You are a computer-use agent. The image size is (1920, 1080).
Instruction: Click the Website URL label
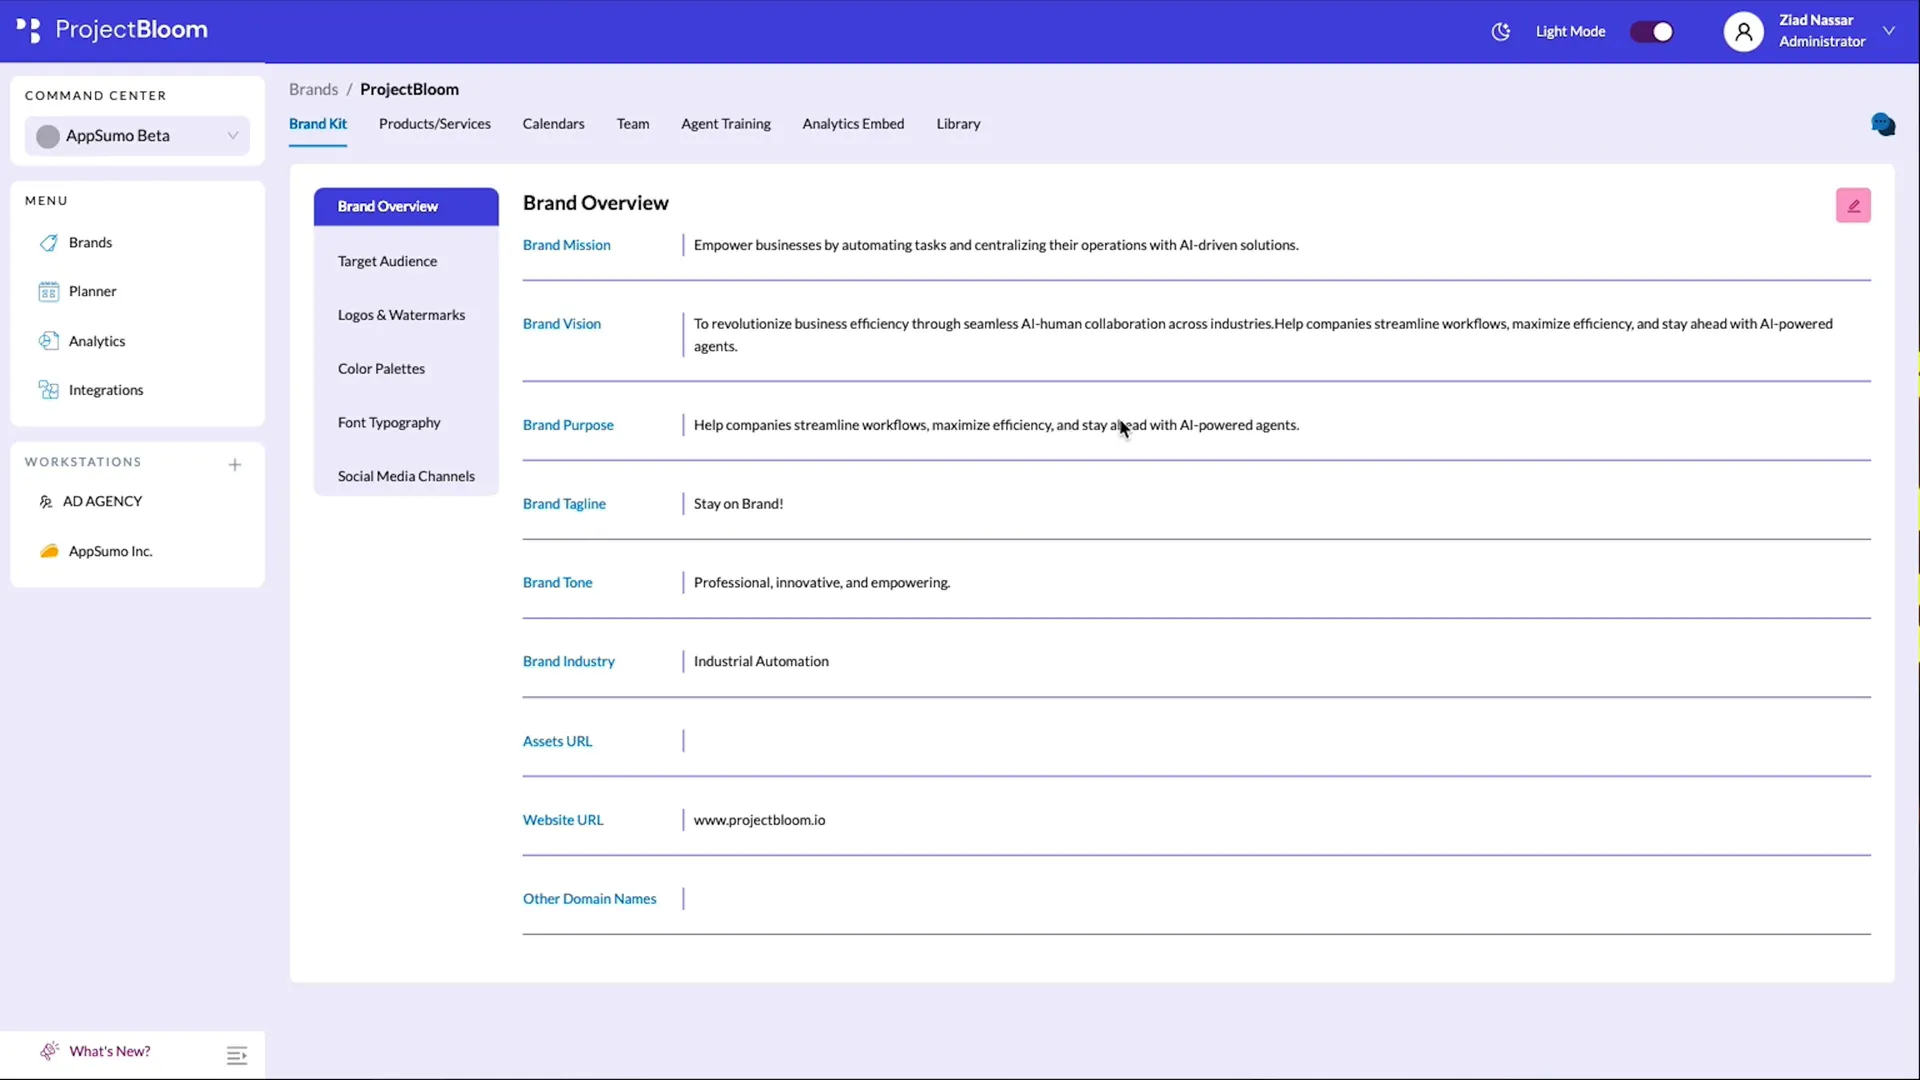click(x=563, y=820)
